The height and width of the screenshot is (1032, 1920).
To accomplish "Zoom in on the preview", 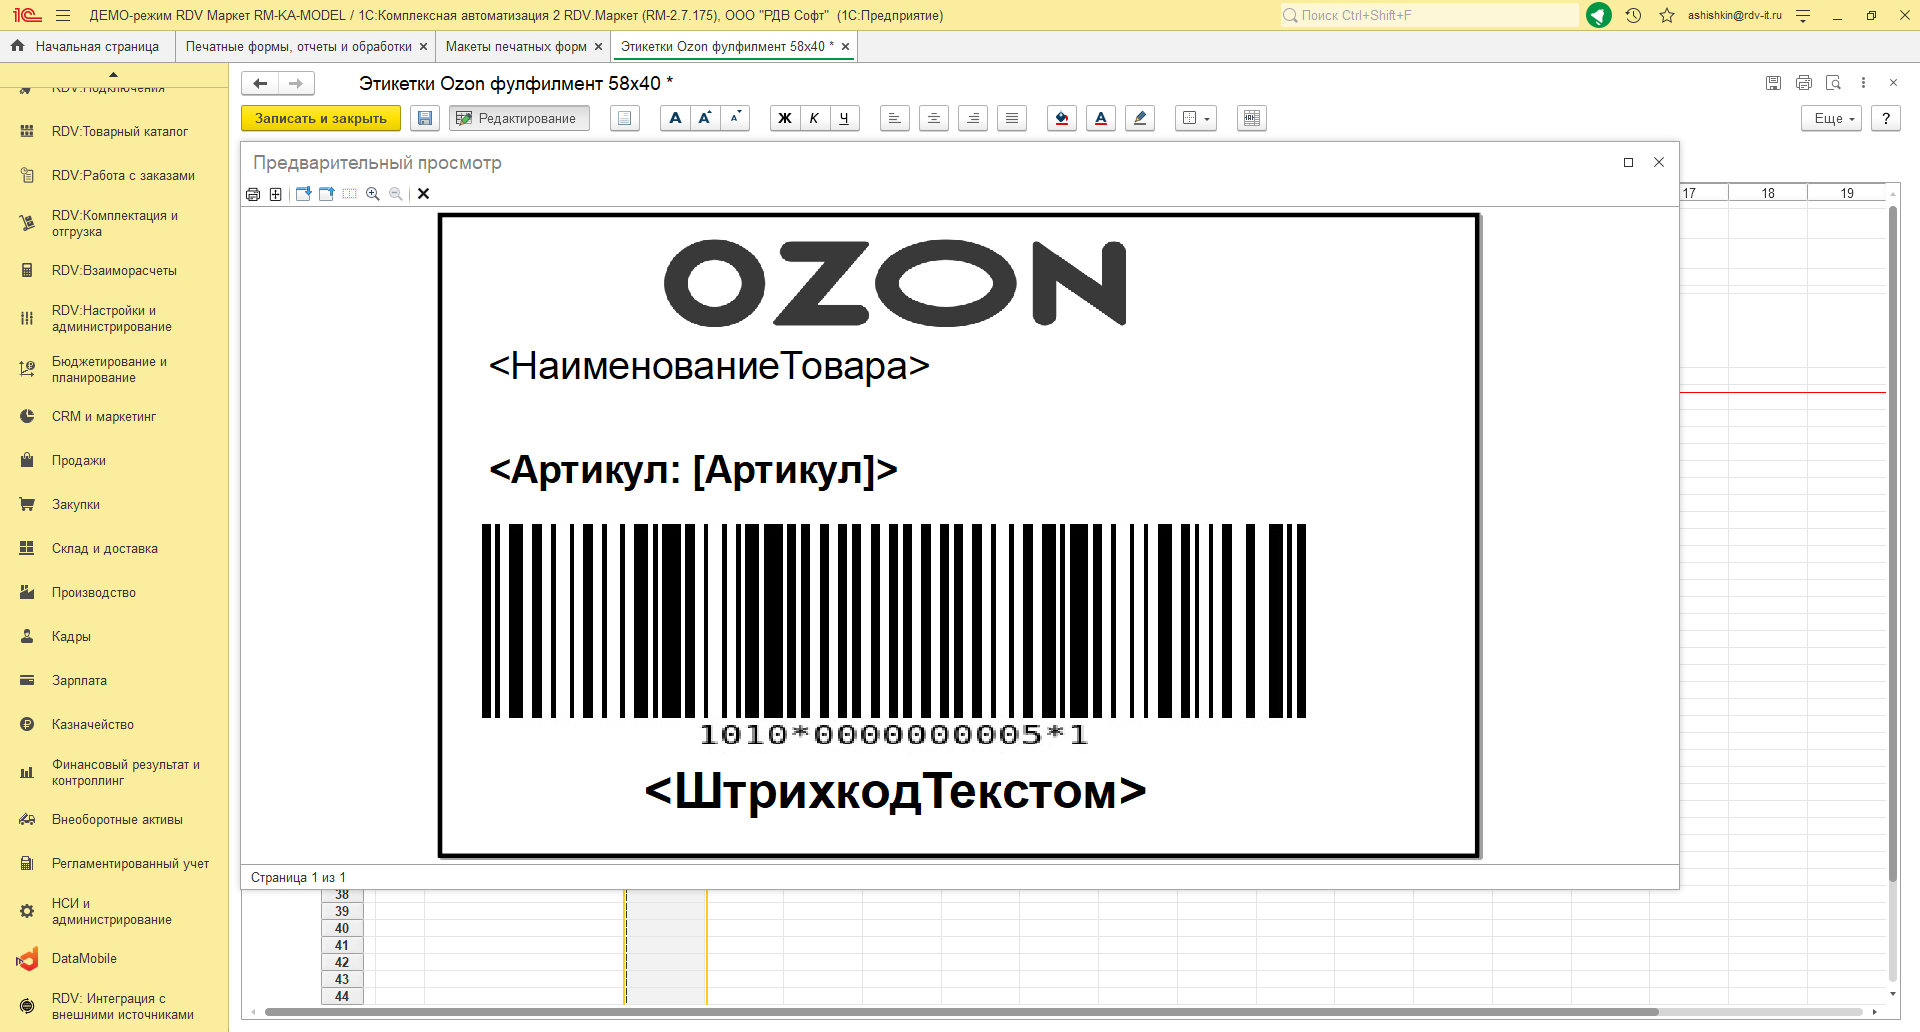I will (373, 194).
